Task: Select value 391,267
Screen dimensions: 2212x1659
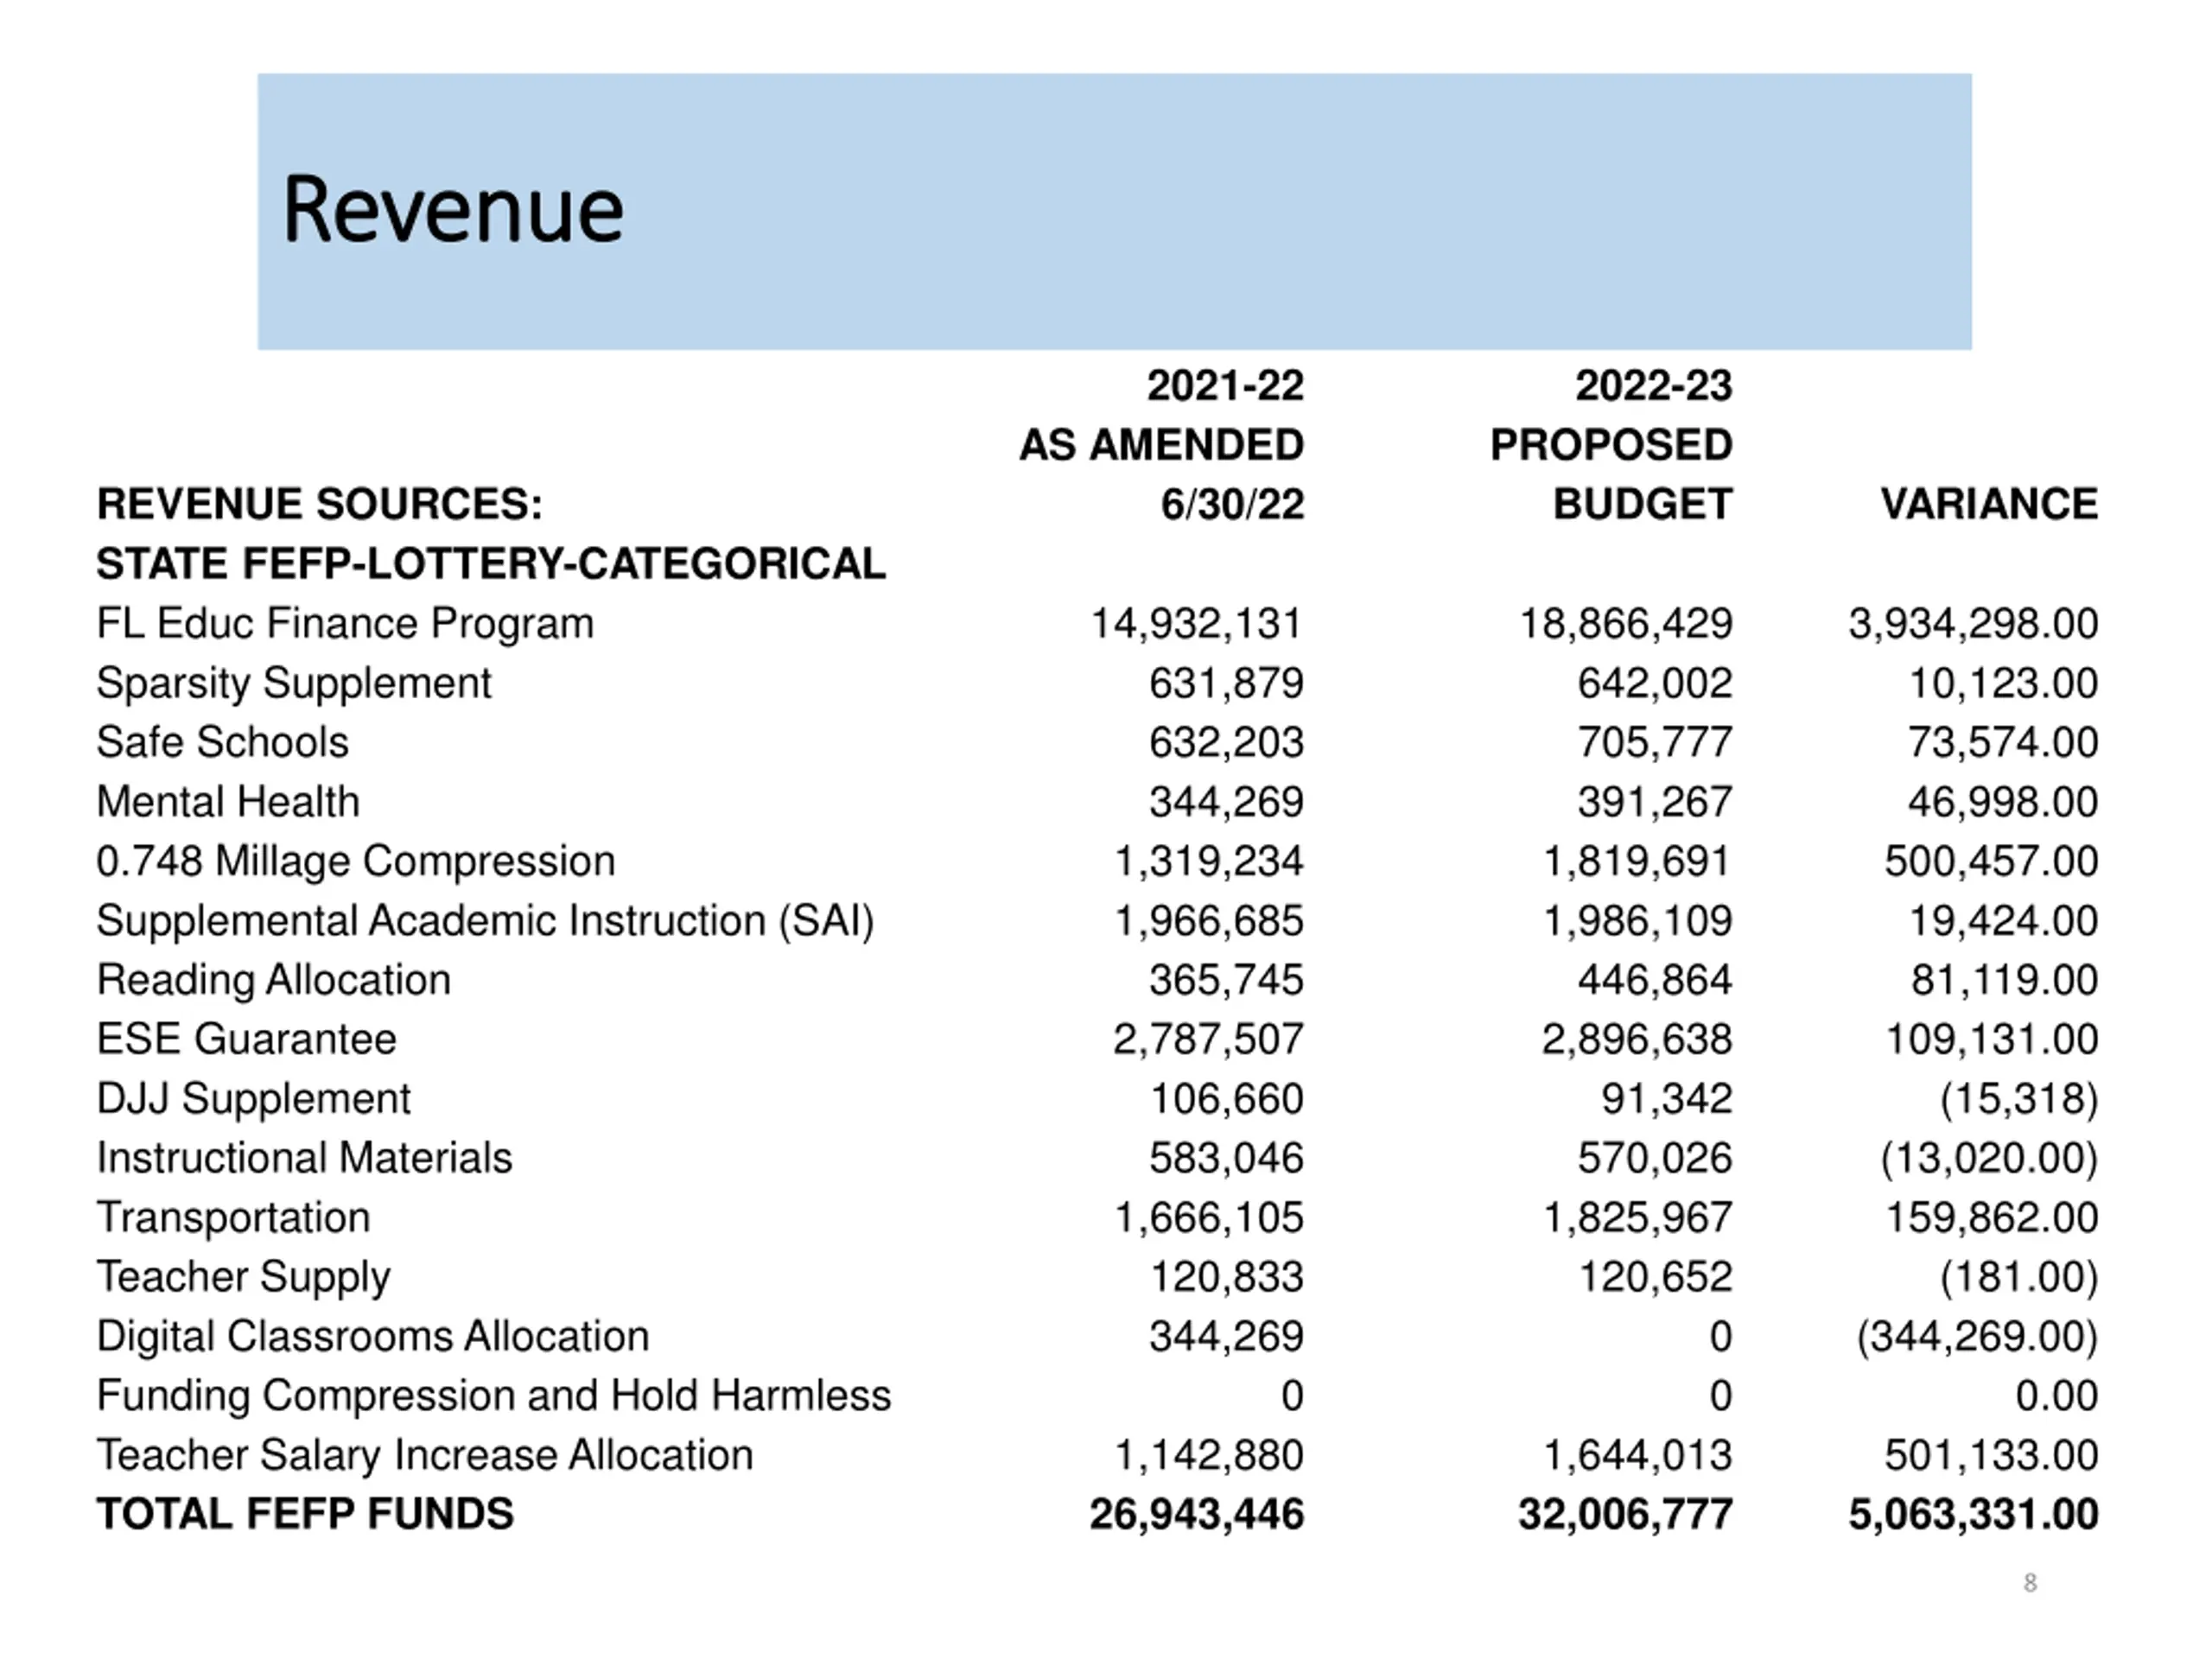Action: click(x=1655, y=802)
